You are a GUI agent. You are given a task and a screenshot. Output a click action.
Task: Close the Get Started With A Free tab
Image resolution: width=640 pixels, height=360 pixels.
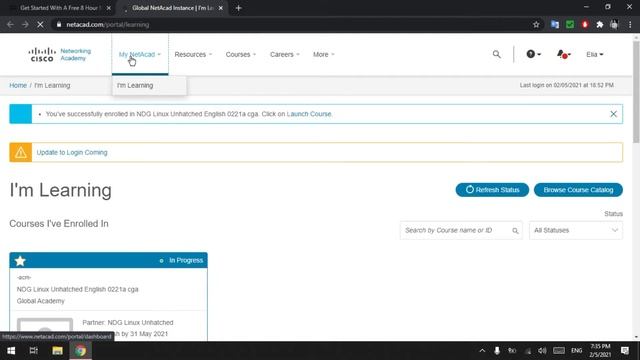coord(109,8)
